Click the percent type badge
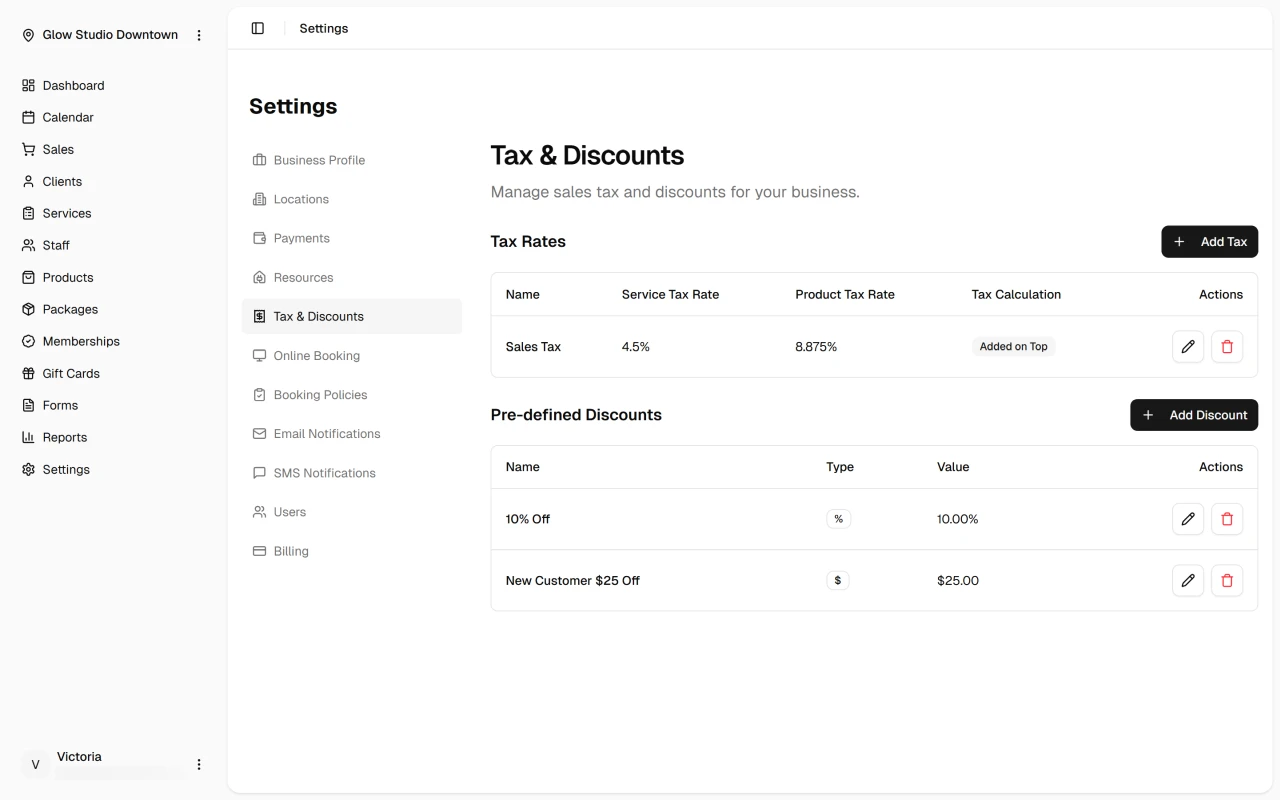This screenshot has width=1280, height=800. pyautogui.click(x=838, y=519)
